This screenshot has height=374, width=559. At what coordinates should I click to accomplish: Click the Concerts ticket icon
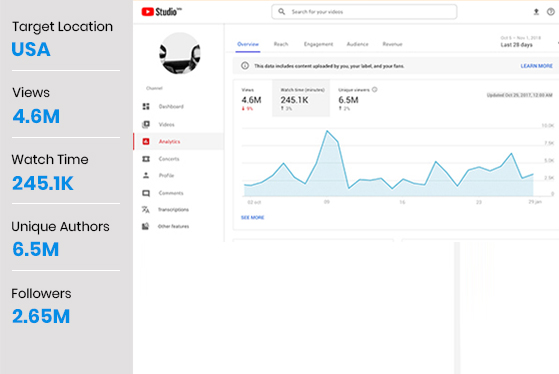(146, 159)
